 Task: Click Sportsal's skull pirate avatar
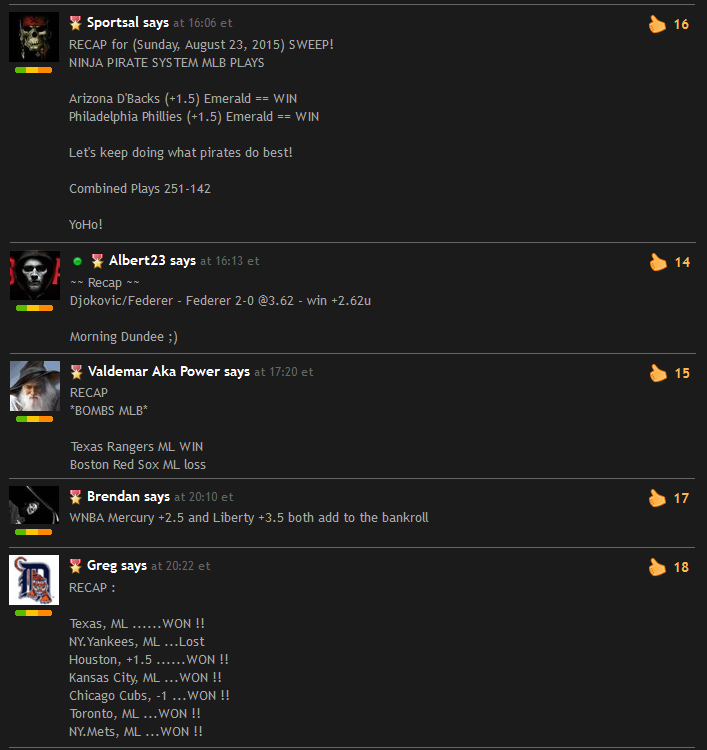point(34,37)
